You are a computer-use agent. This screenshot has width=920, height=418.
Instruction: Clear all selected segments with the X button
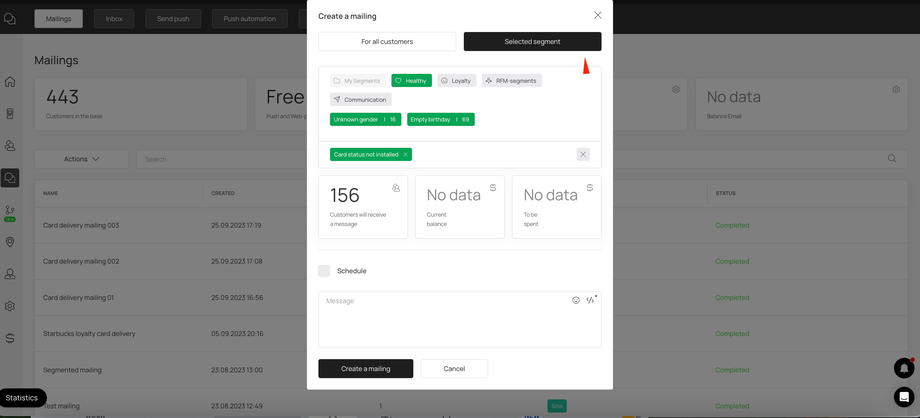tap(583, 154)
